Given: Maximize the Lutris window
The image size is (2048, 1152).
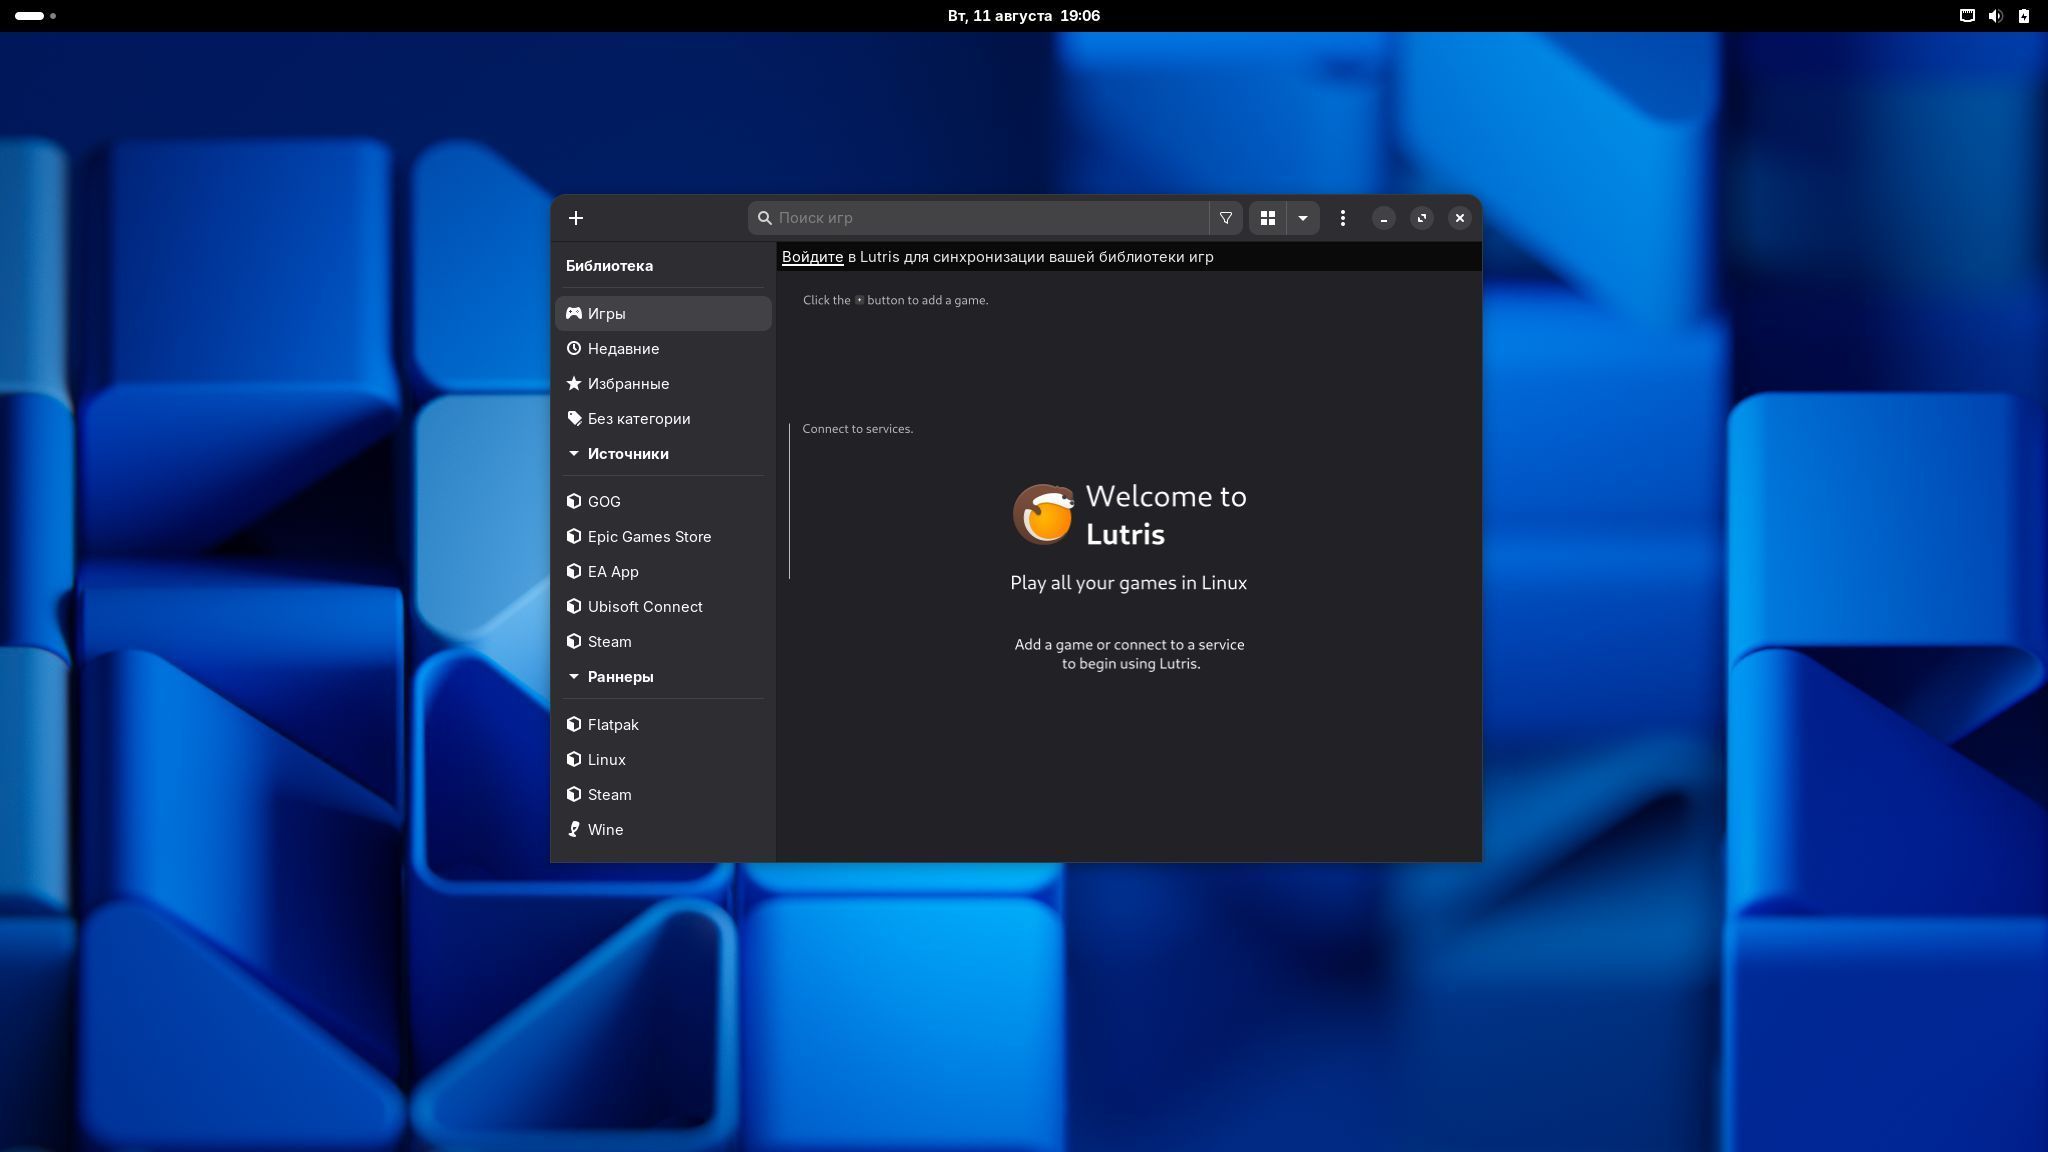Looking at the screenshot, I should (x=1422, y=218).
